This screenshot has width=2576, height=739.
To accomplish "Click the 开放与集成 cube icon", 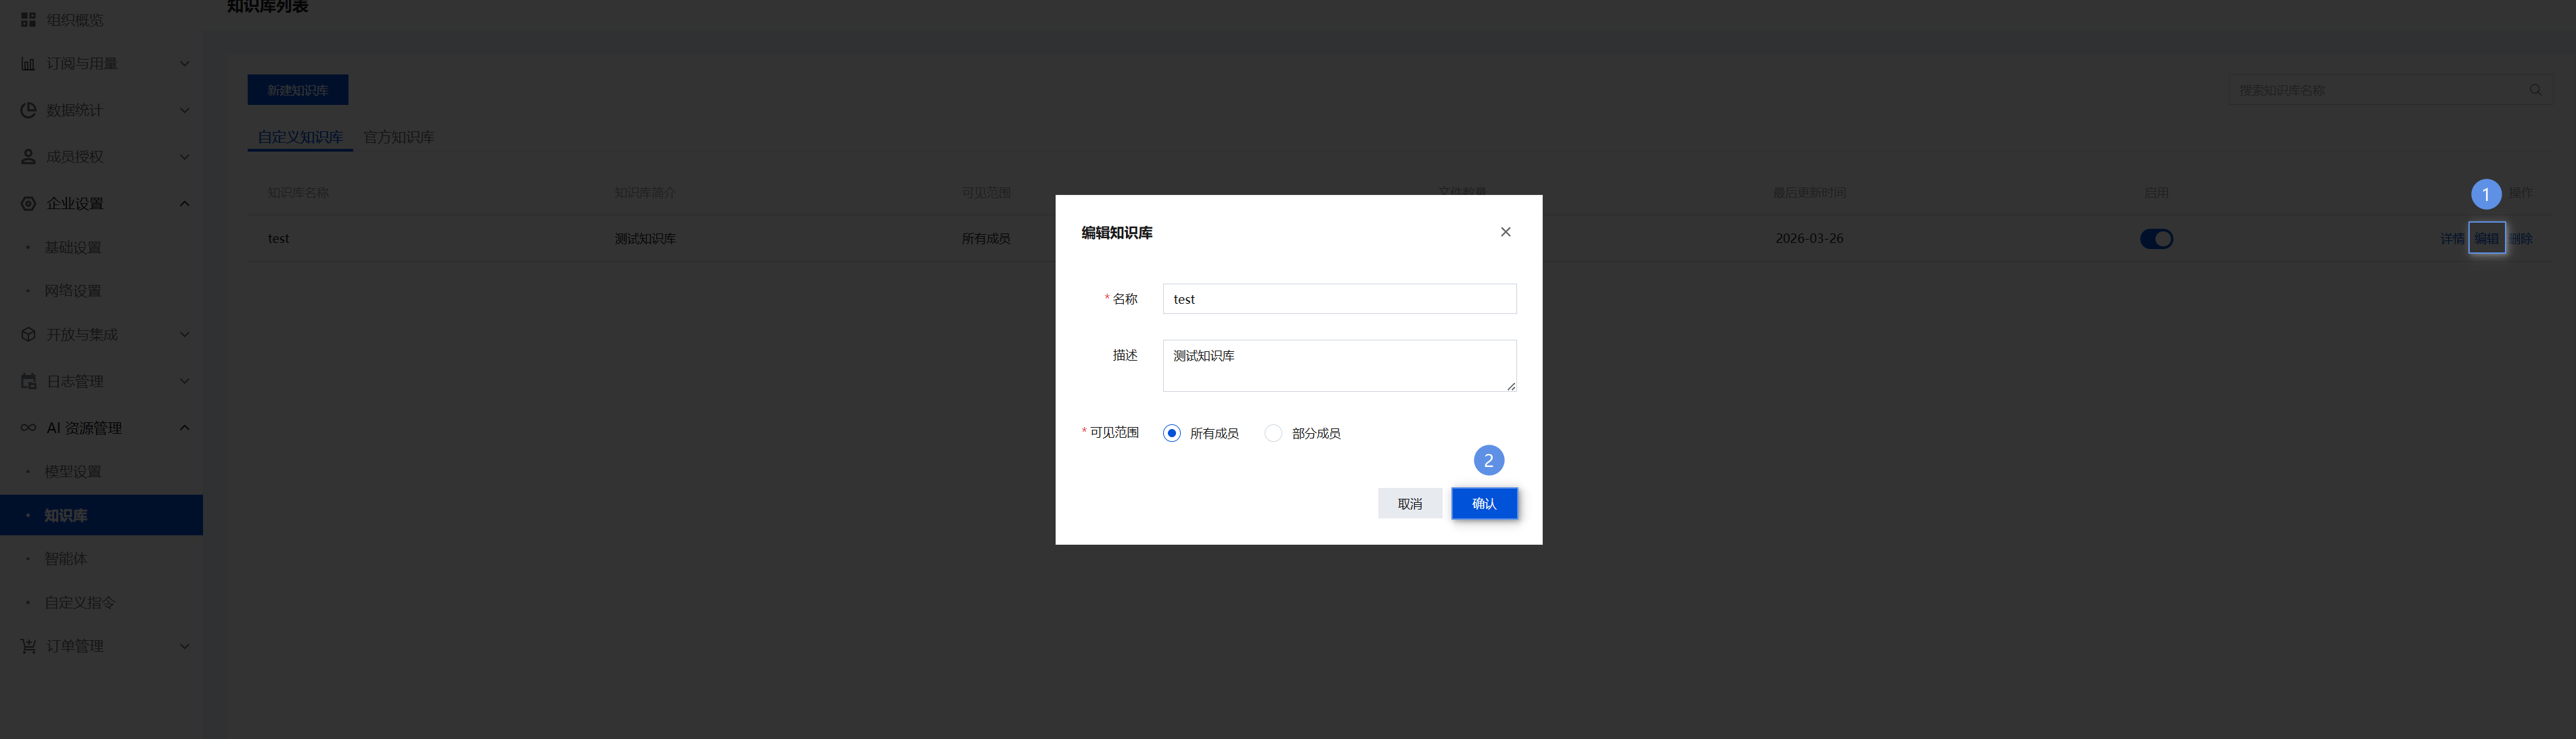I will click(x=28, y=335).
